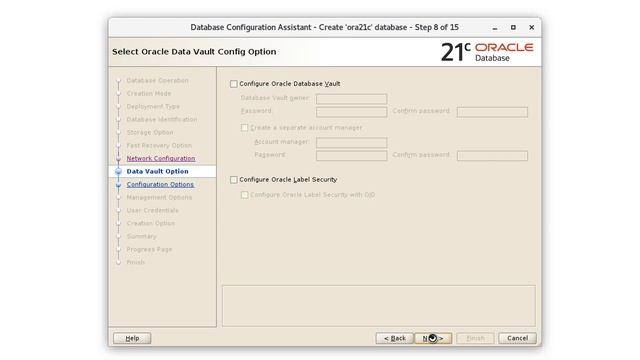
Task: Click the Database Operation step
Action: [158, 80]
